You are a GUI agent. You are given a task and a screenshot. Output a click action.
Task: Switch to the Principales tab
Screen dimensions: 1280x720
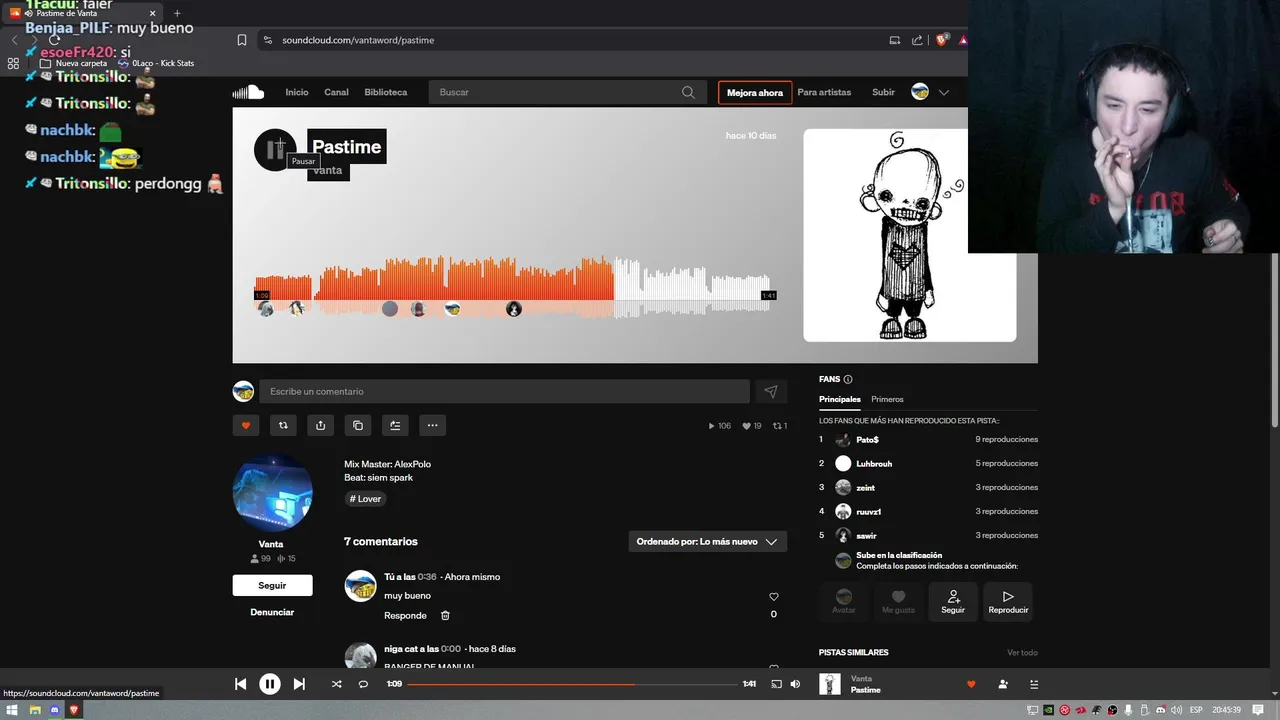(x=840, y=399)
